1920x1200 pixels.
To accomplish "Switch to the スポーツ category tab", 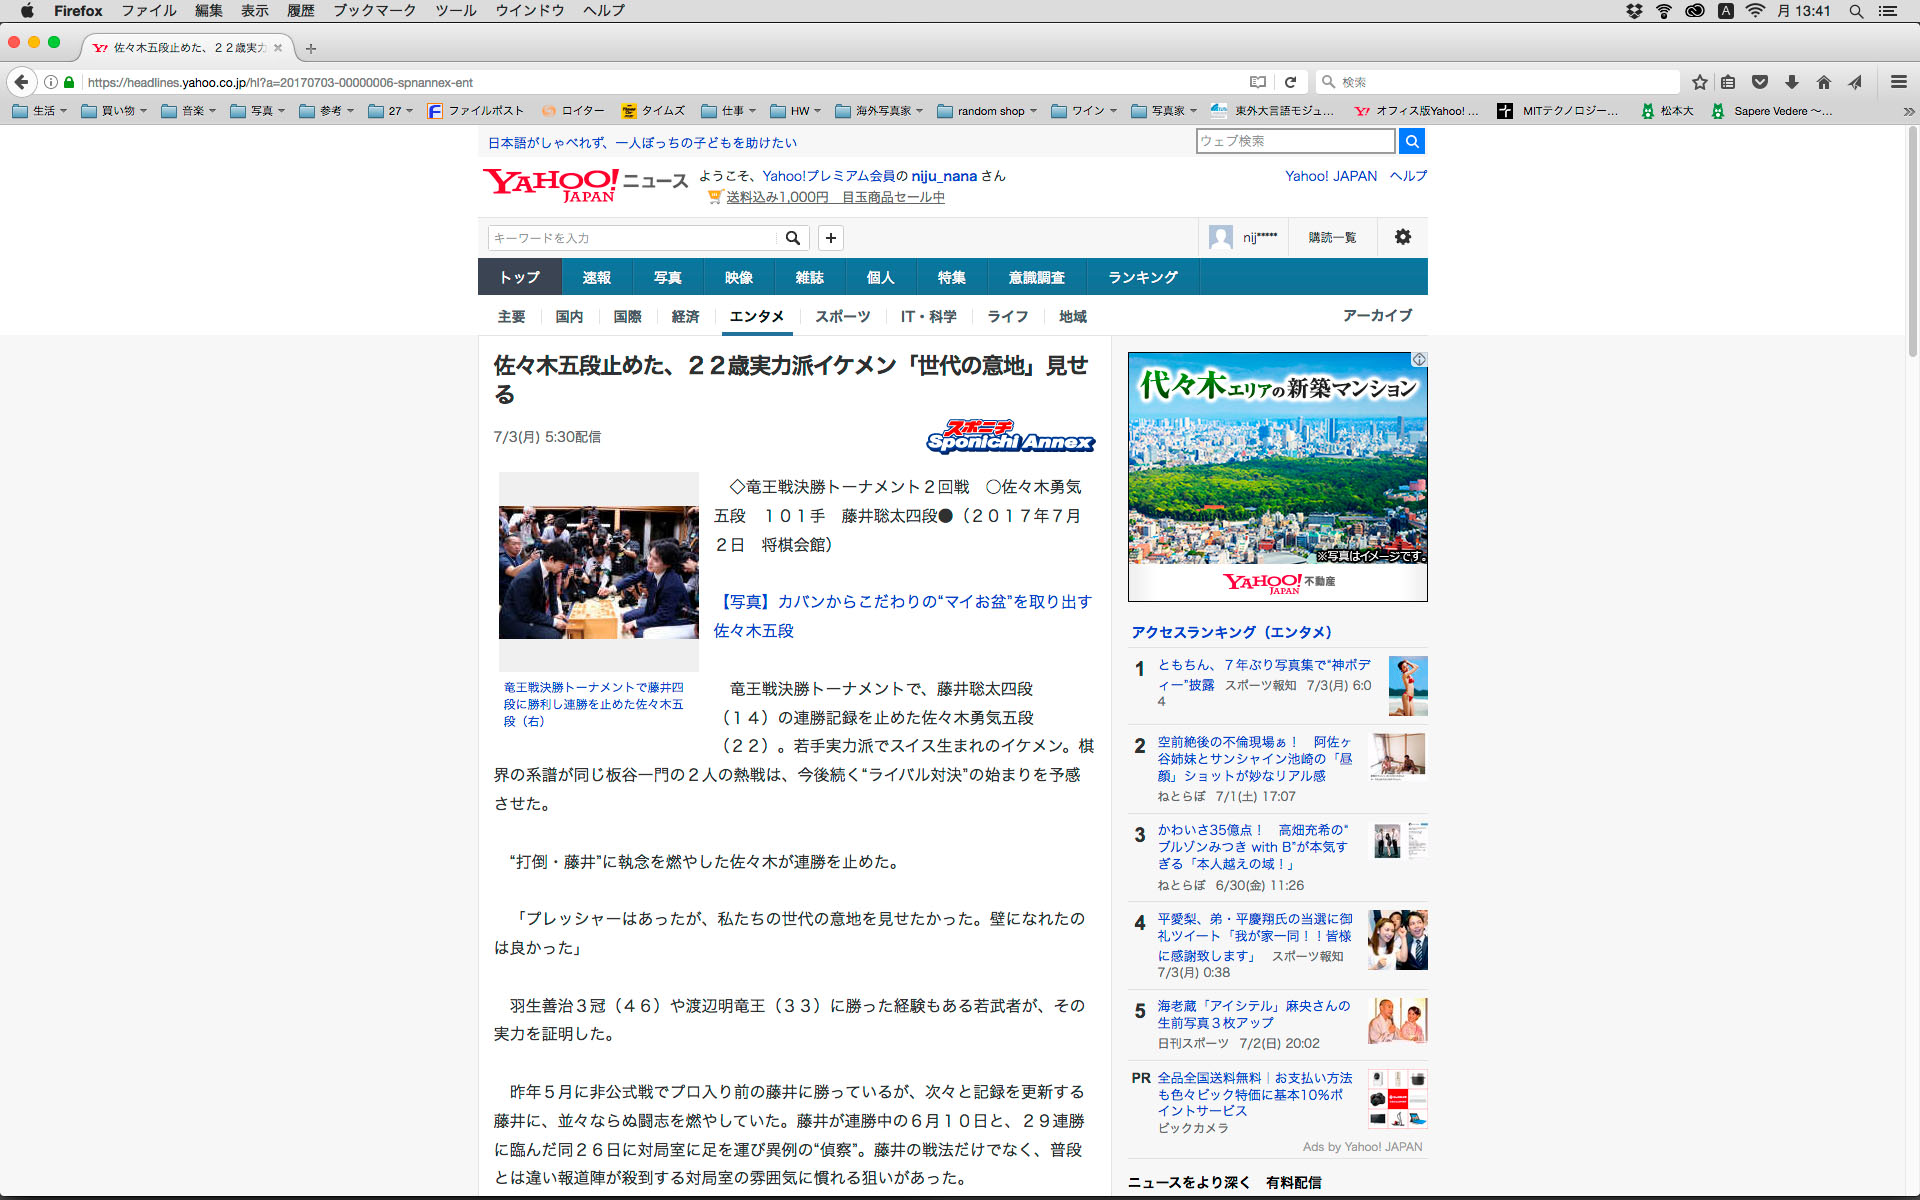I will coord(842,316).
